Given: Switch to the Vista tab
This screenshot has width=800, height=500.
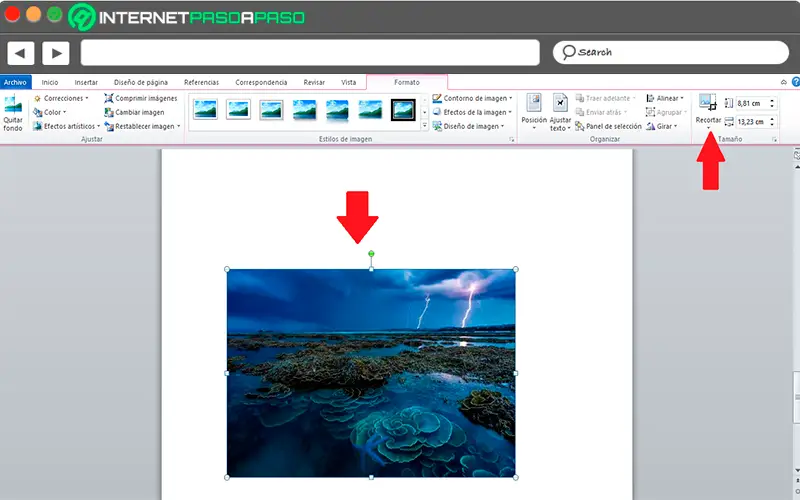Looking at the screenshot, I should [348, 82].
